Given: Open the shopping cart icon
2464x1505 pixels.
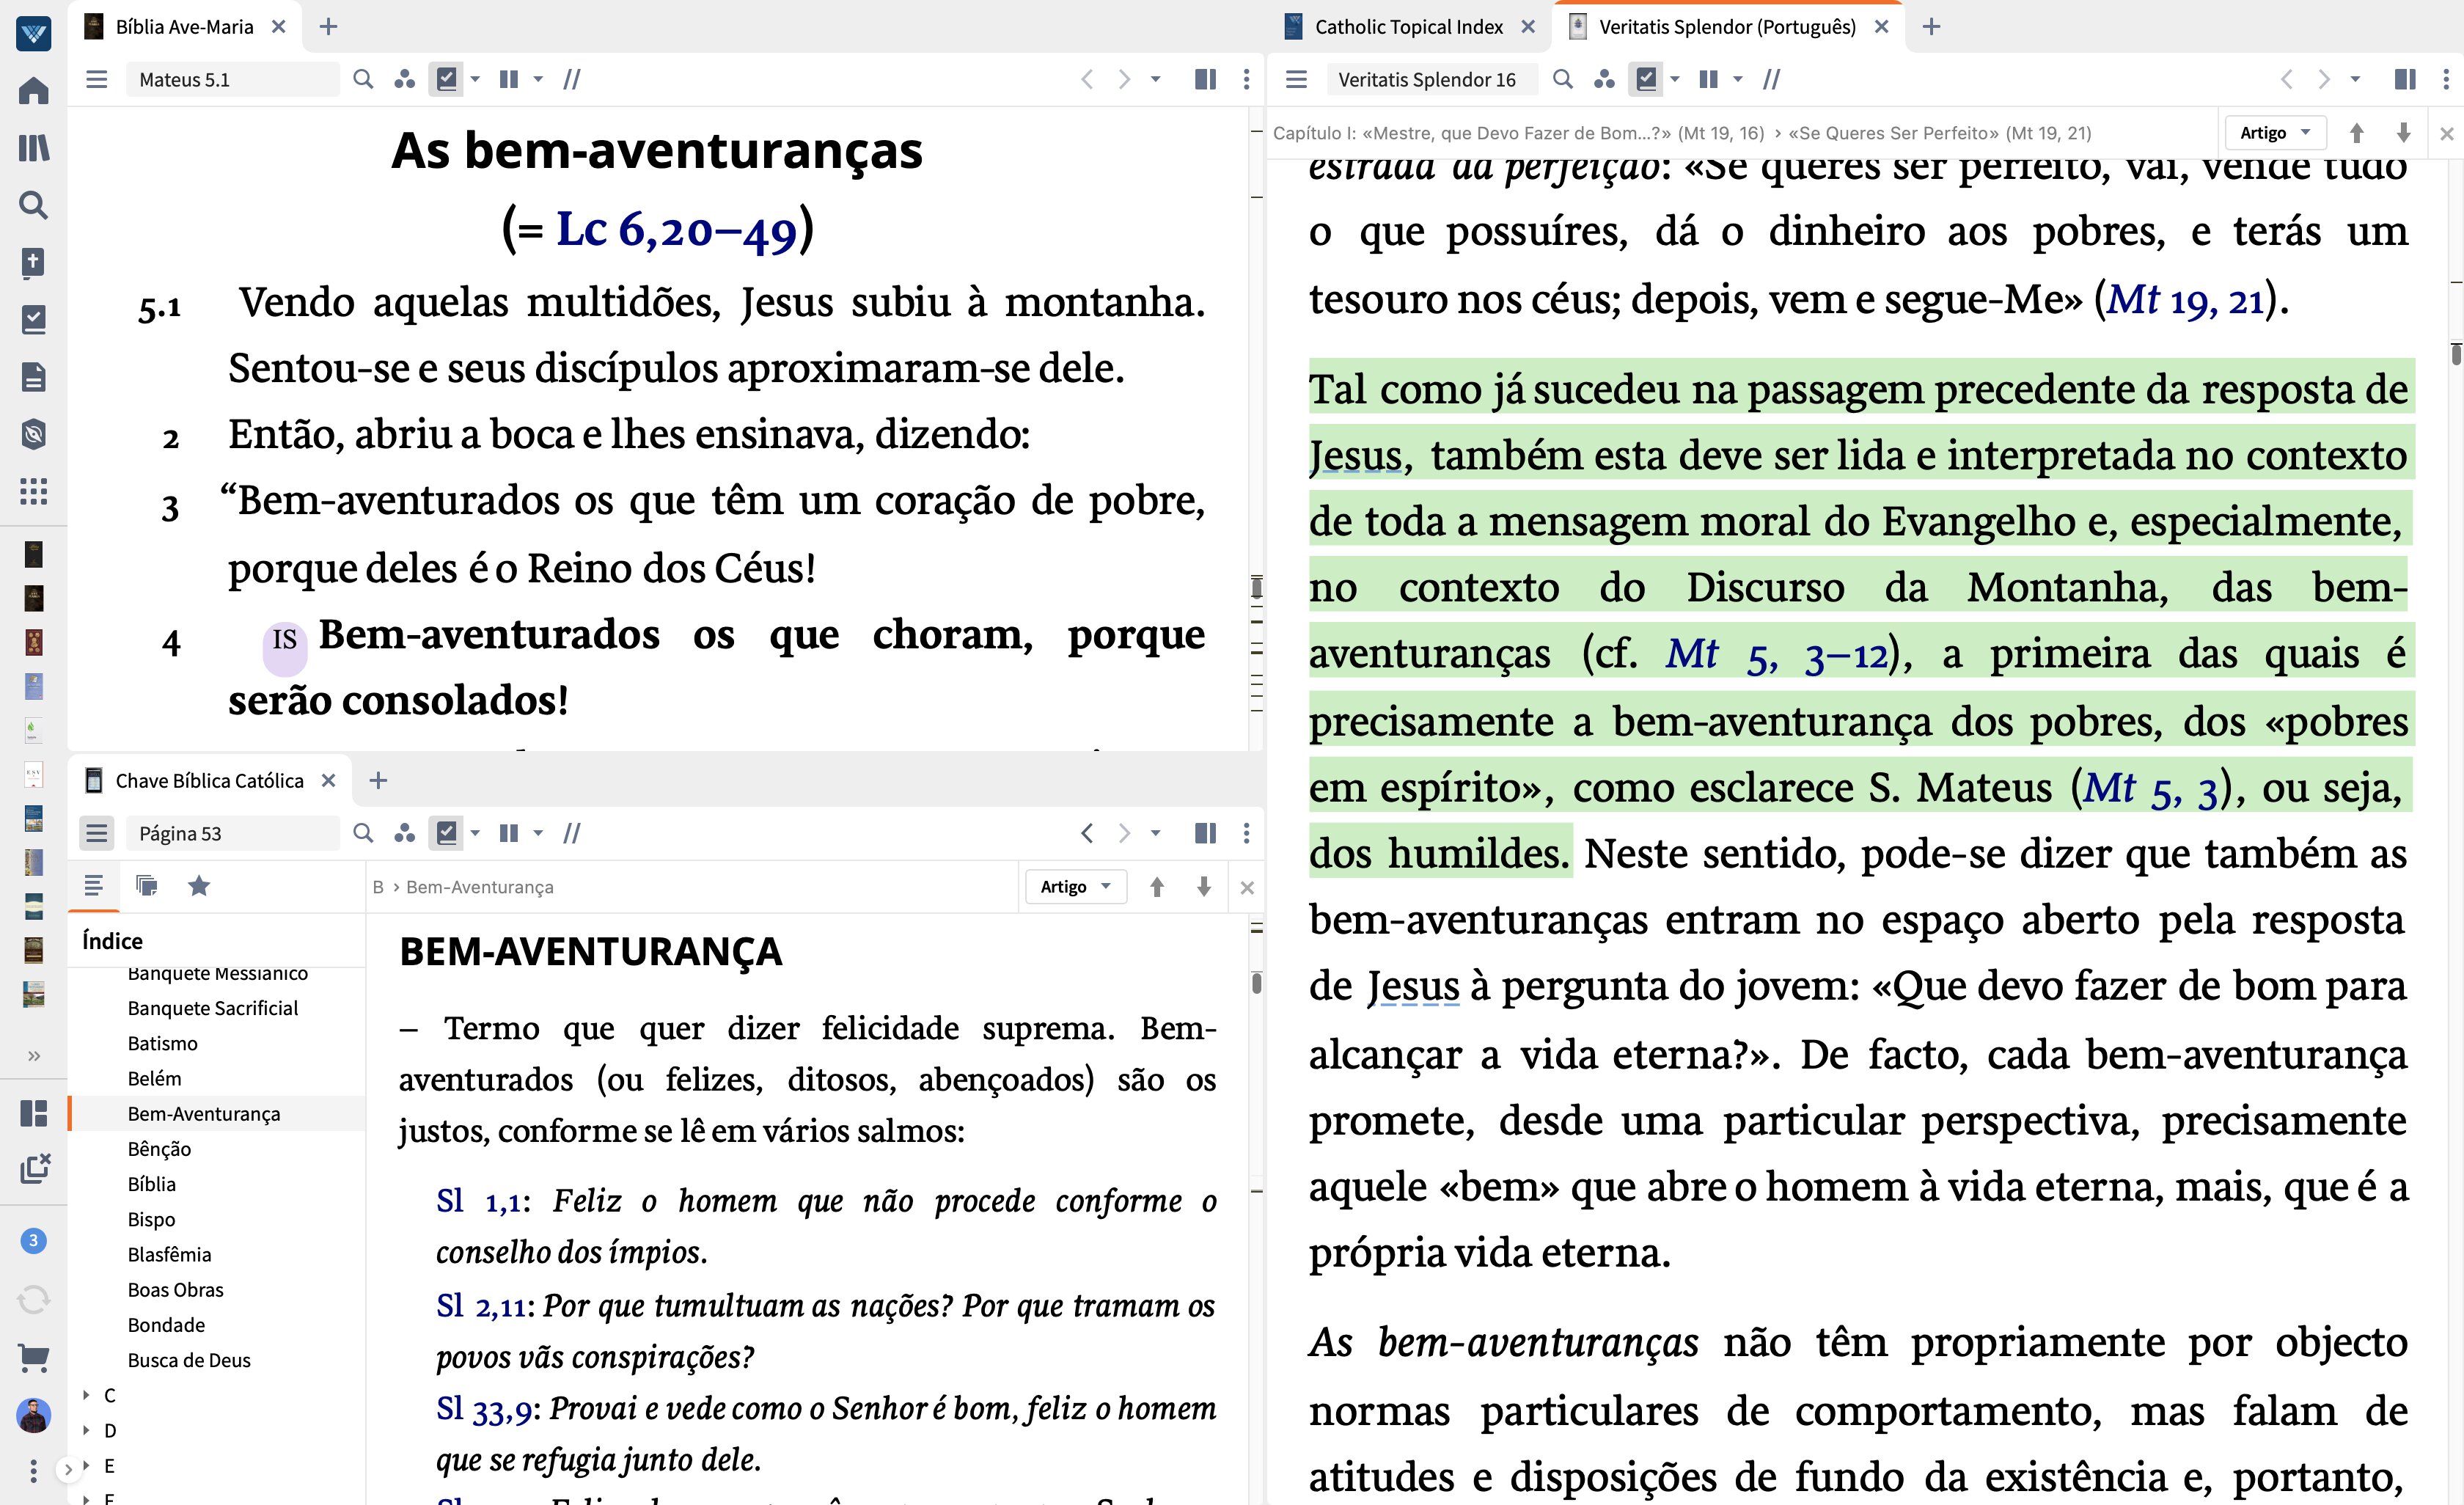Looking at the screenshot, I should (x=33, y=1357).
